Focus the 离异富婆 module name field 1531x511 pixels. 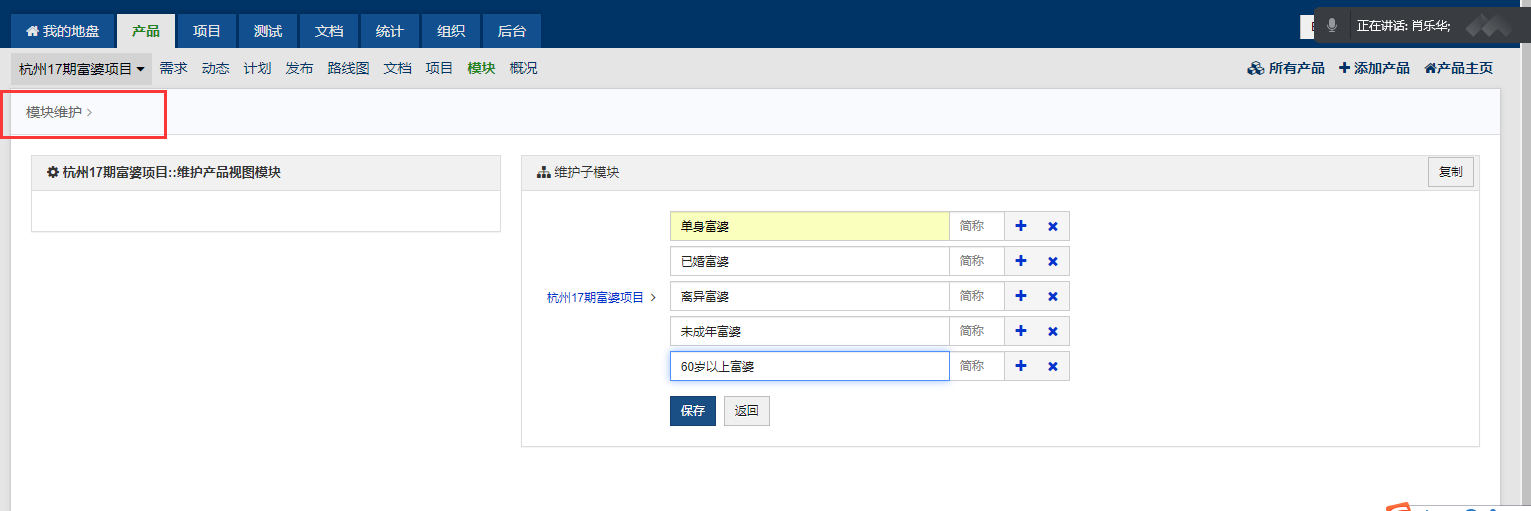(x=809, y=296)
